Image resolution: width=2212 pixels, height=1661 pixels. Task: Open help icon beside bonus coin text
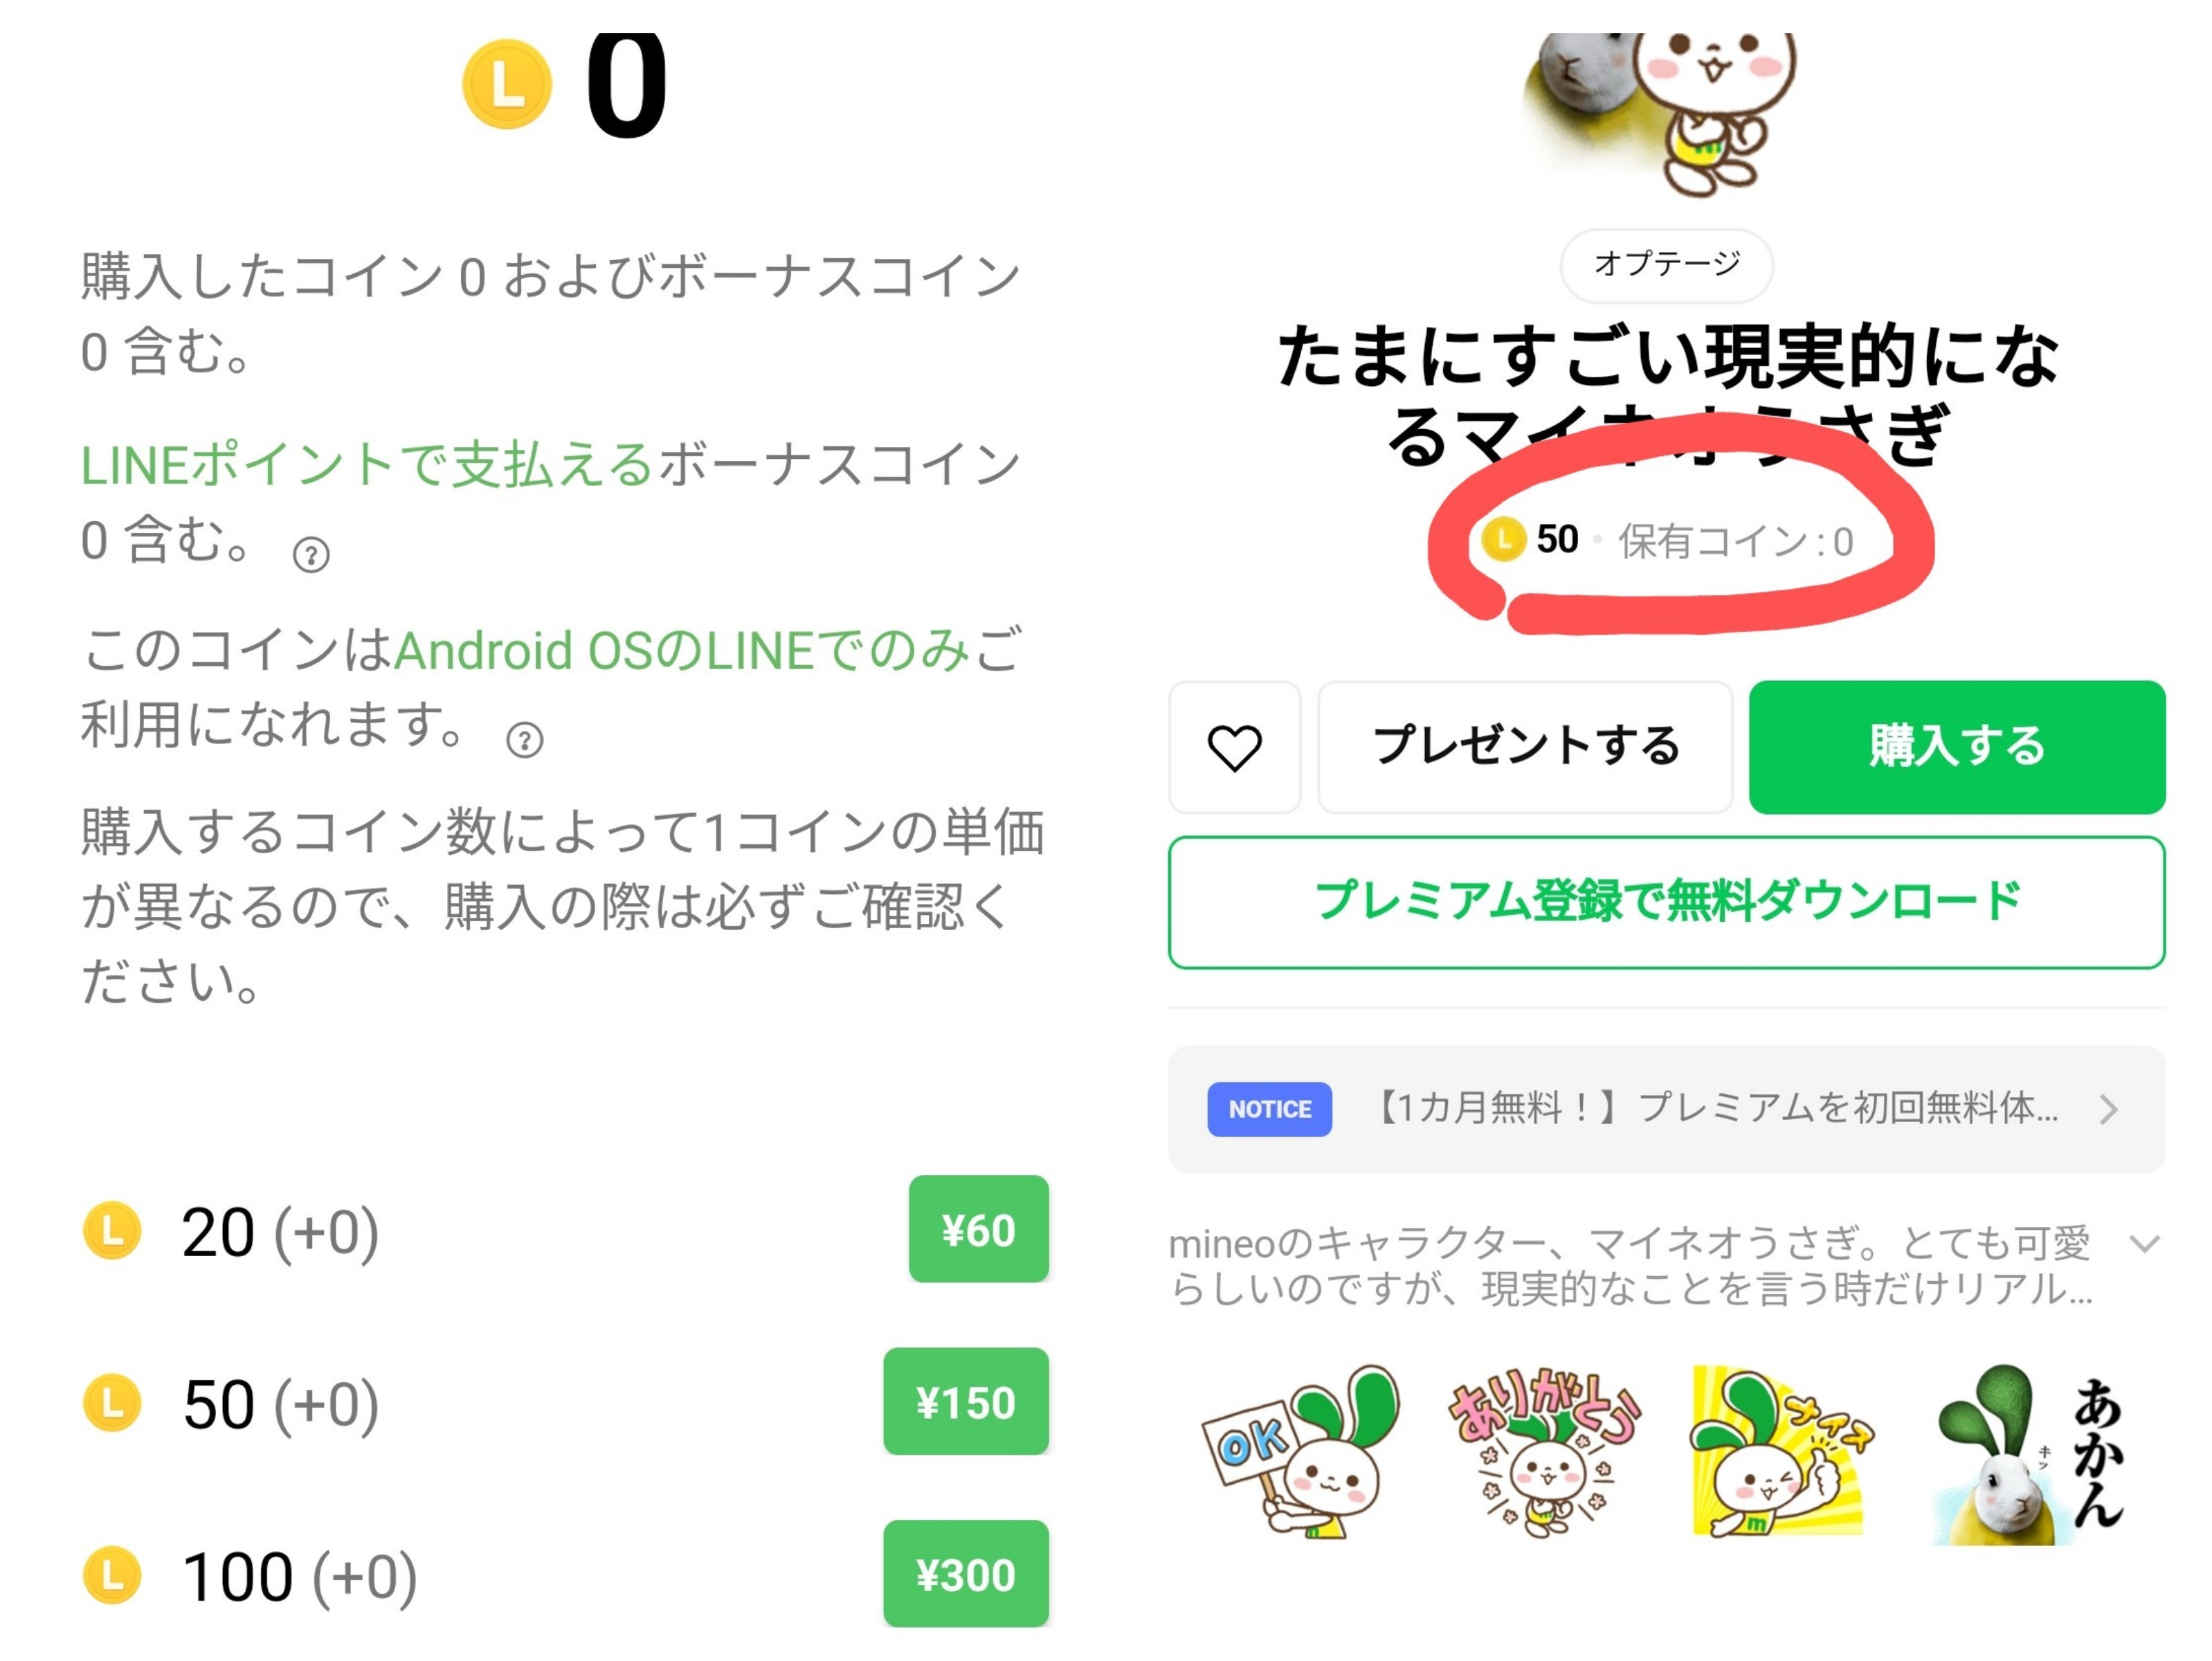click(311, 554)
